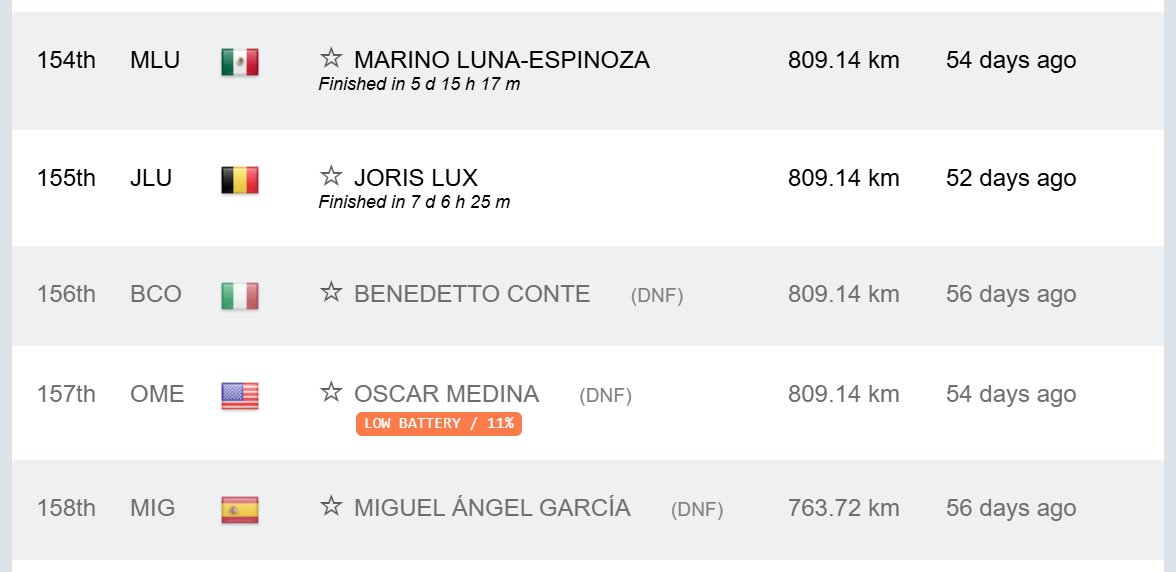1176x572 pixels.
Task: Star Marino Luna-Espinoza as favorite
Action: click(331, 58)
